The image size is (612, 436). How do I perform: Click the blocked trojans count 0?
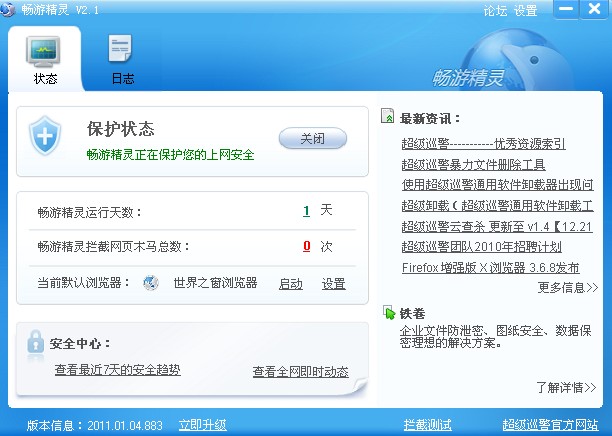tap(306, 246)
